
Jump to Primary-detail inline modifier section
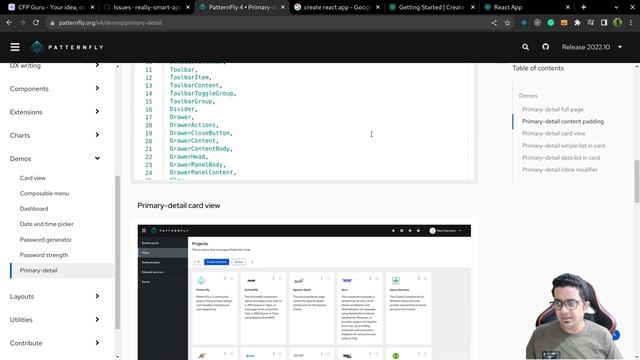(x=560, y=169)
